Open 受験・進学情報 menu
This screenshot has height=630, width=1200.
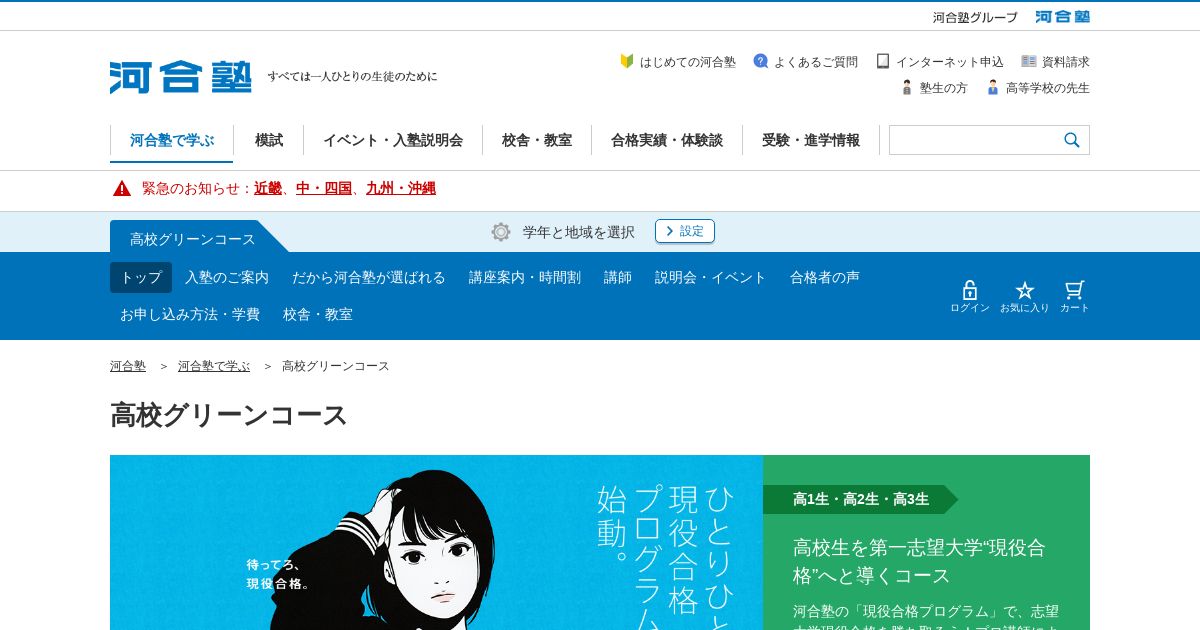(x=811, y=140)
